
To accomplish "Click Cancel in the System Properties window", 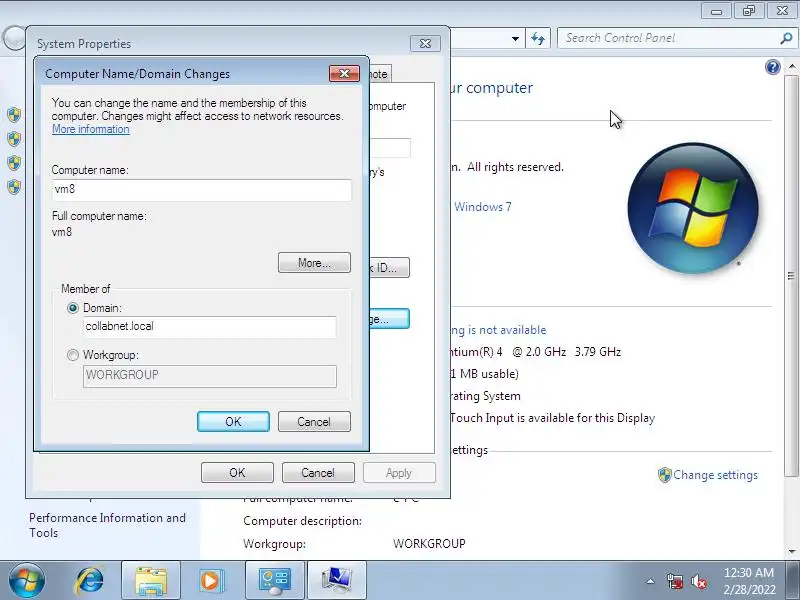I will (x=318, y=472).
